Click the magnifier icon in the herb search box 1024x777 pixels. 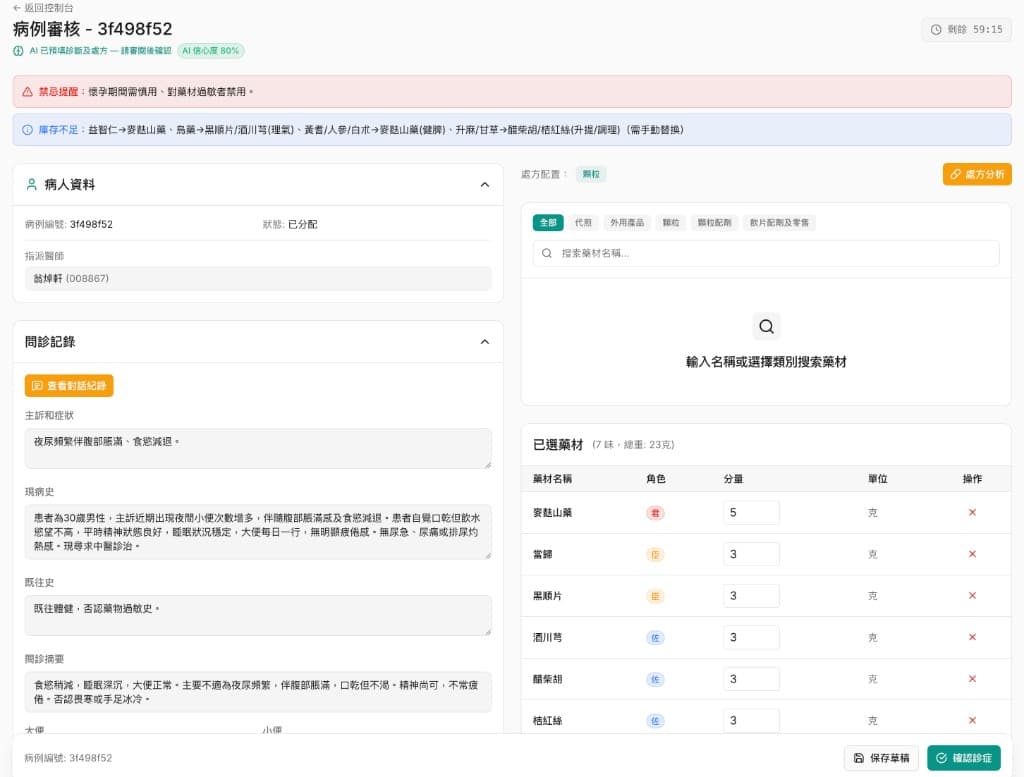click(547, 253)
